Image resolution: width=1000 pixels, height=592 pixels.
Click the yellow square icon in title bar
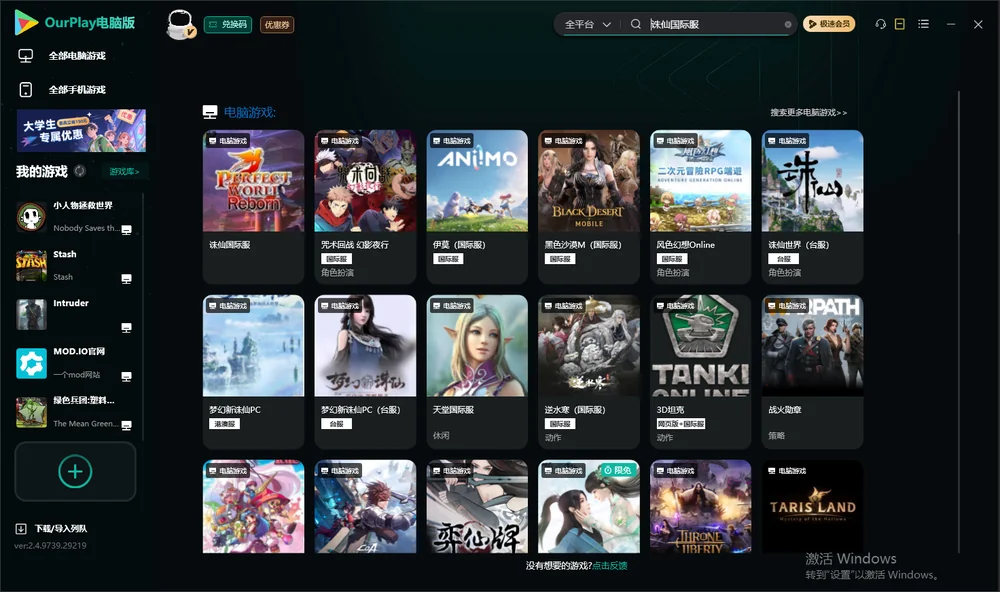click(900, 24)
